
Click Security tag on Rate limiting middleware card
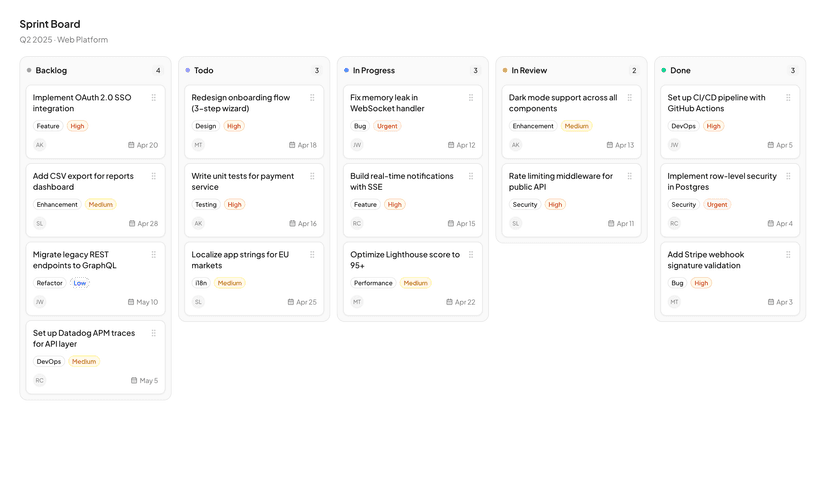click(x=525, y=204)
